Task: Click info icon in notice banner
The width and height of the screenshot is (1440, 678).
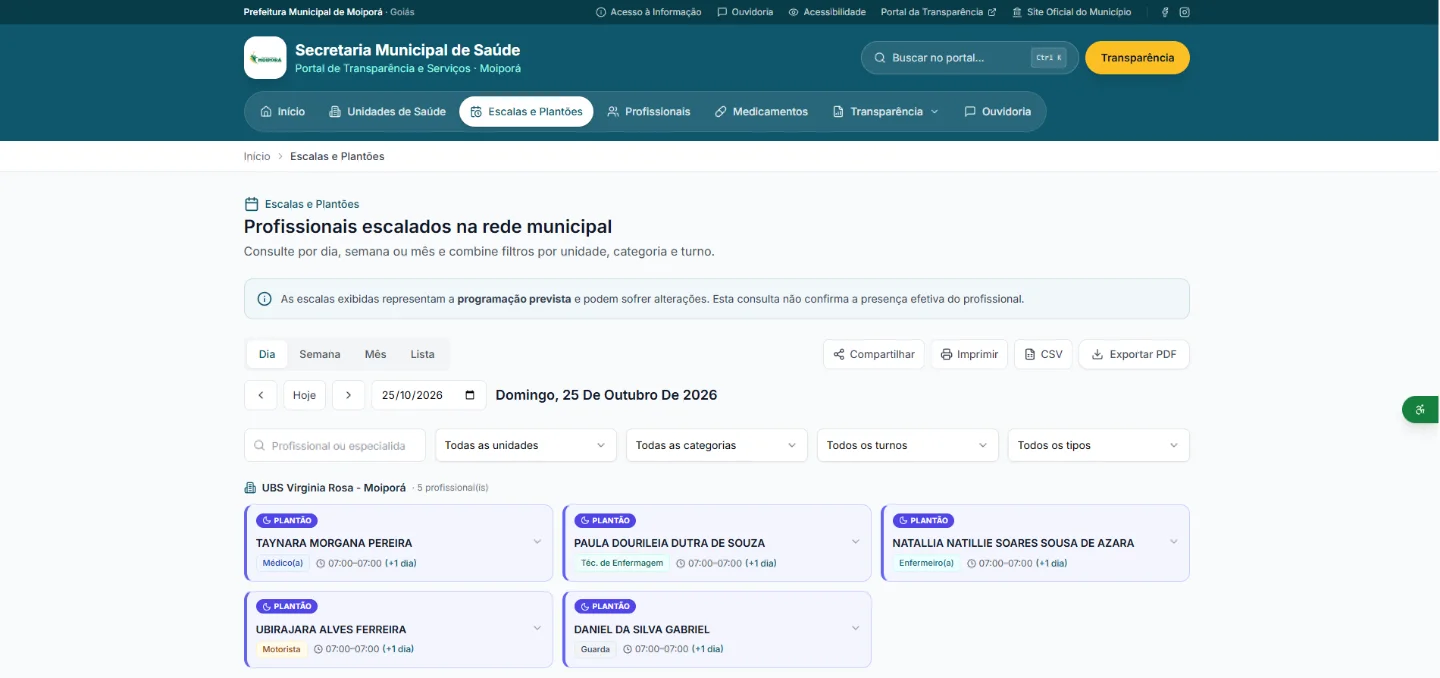Action: pos(264,299)
